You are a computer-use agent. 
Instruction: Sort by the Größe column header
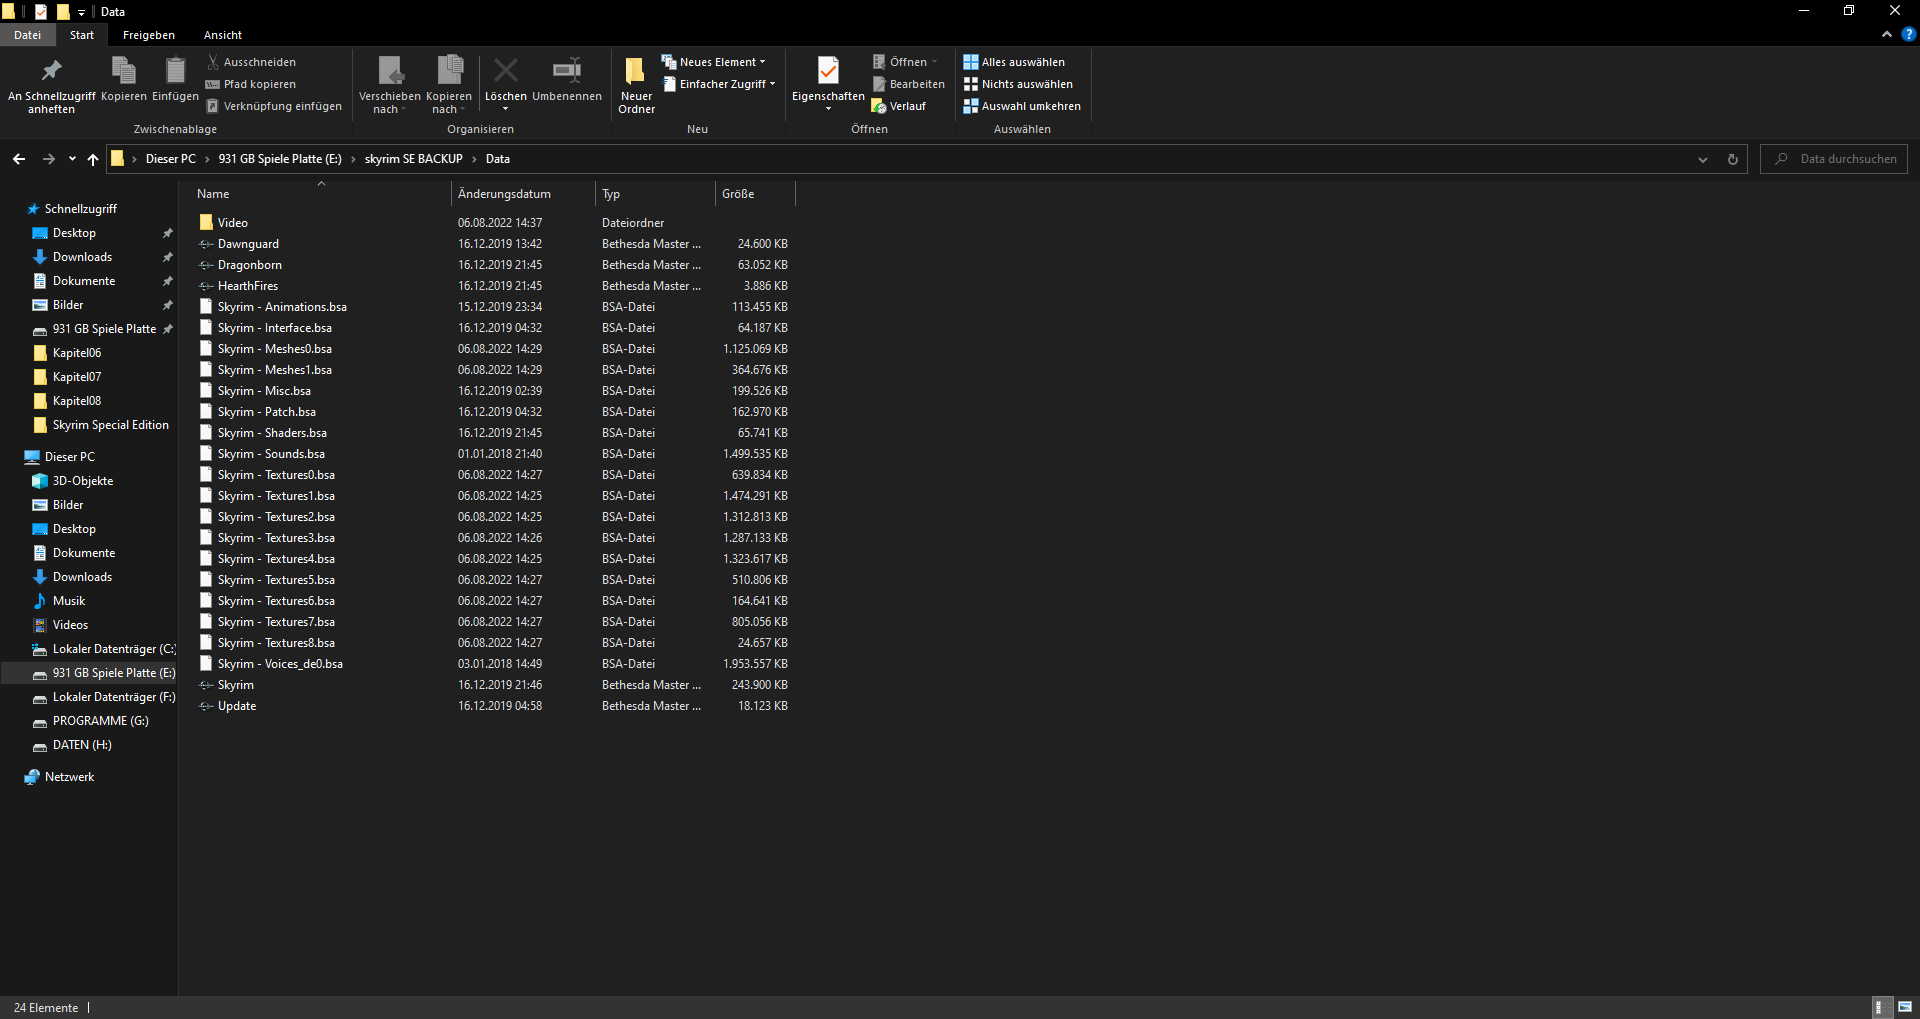[x=755, y=194]
